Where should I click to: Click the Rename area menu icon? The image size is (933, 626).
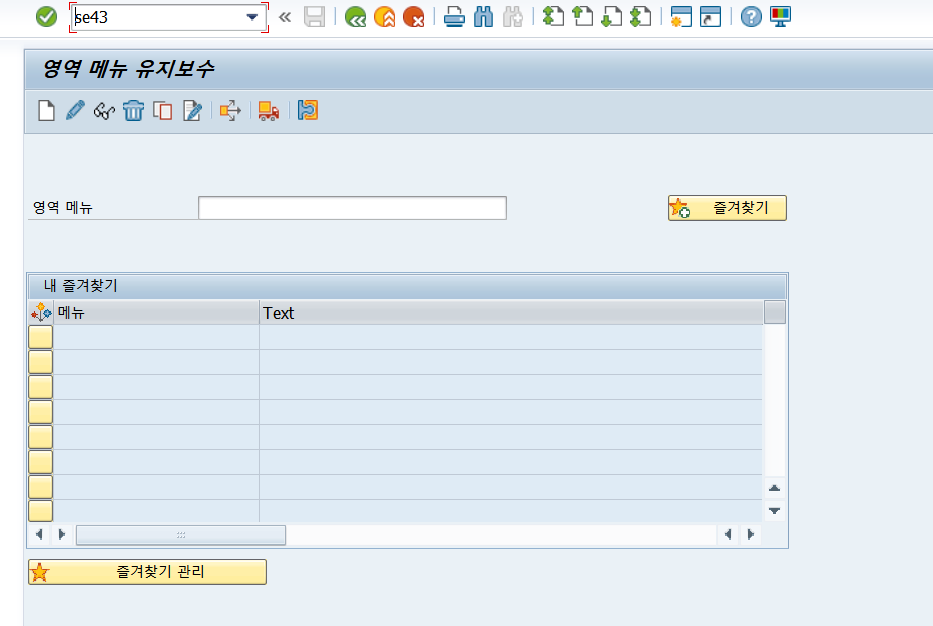click(192, 111)
